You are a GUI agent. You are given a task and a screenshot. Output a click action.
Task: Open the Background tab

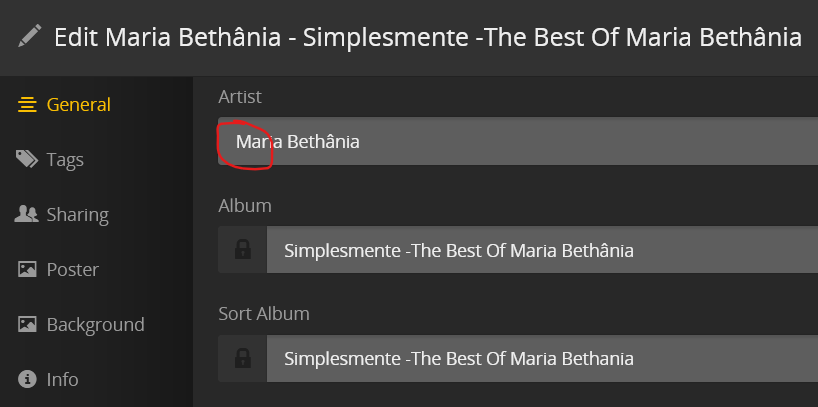pos(95,324)
